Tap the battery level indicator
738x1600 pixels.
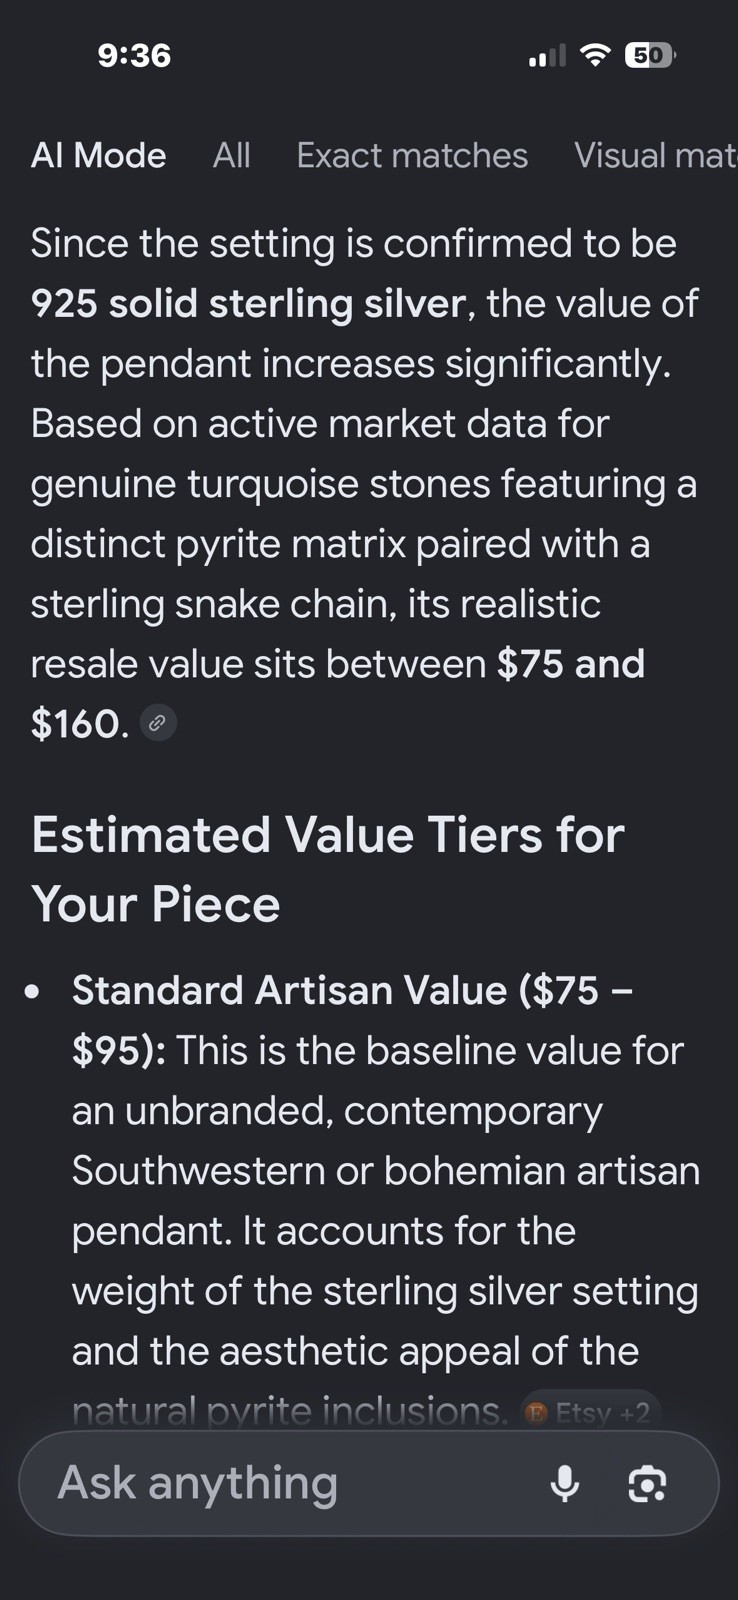point(650,55)
